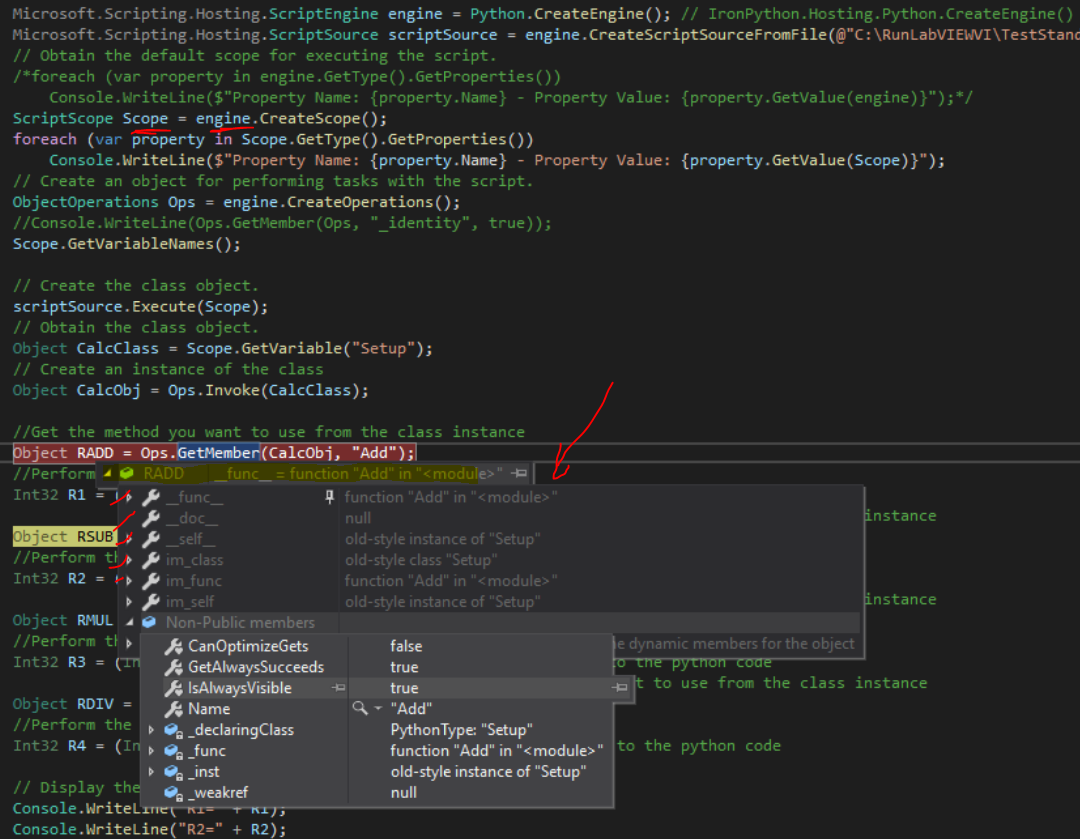Click the Name property wrench icon
This screenshot has width=1080, height=839.
coord(172,708)
